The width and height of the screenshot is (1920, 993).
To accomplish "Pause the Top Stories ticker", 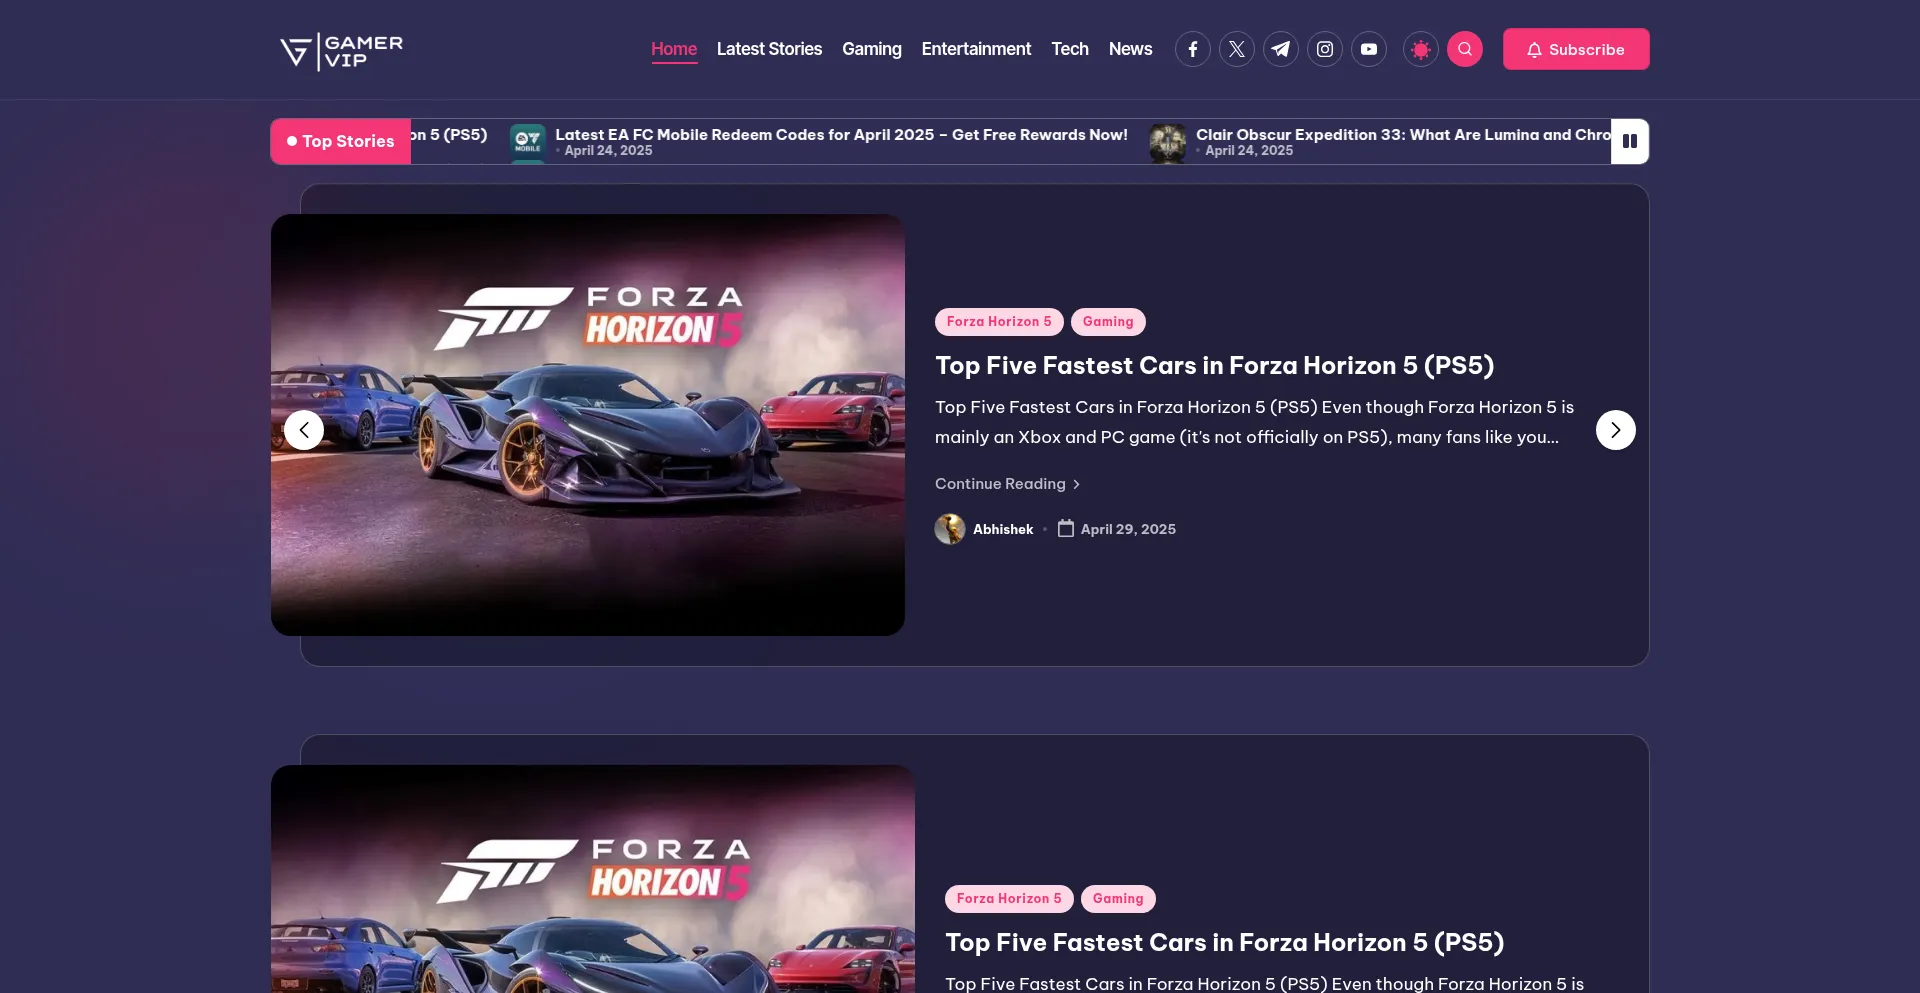I will point(1629,141).
